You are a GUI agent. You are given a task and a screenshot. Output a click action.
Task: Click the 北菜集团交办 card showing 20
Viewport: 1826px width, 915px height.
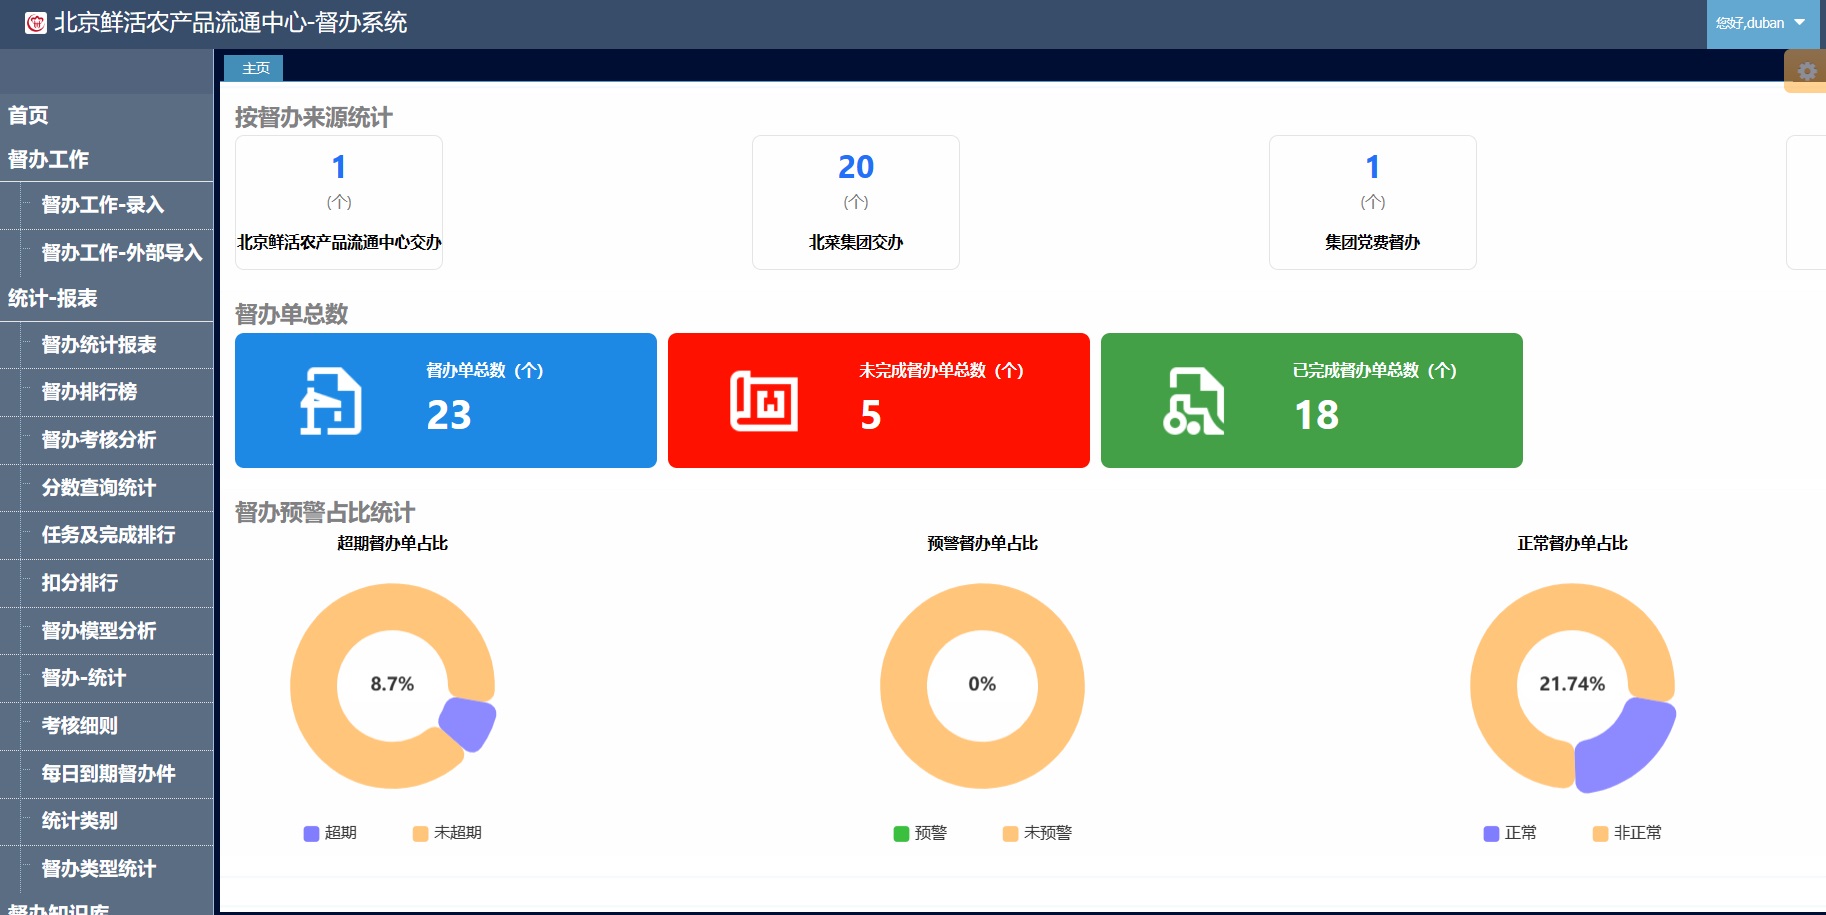click(x=856, y=202)
